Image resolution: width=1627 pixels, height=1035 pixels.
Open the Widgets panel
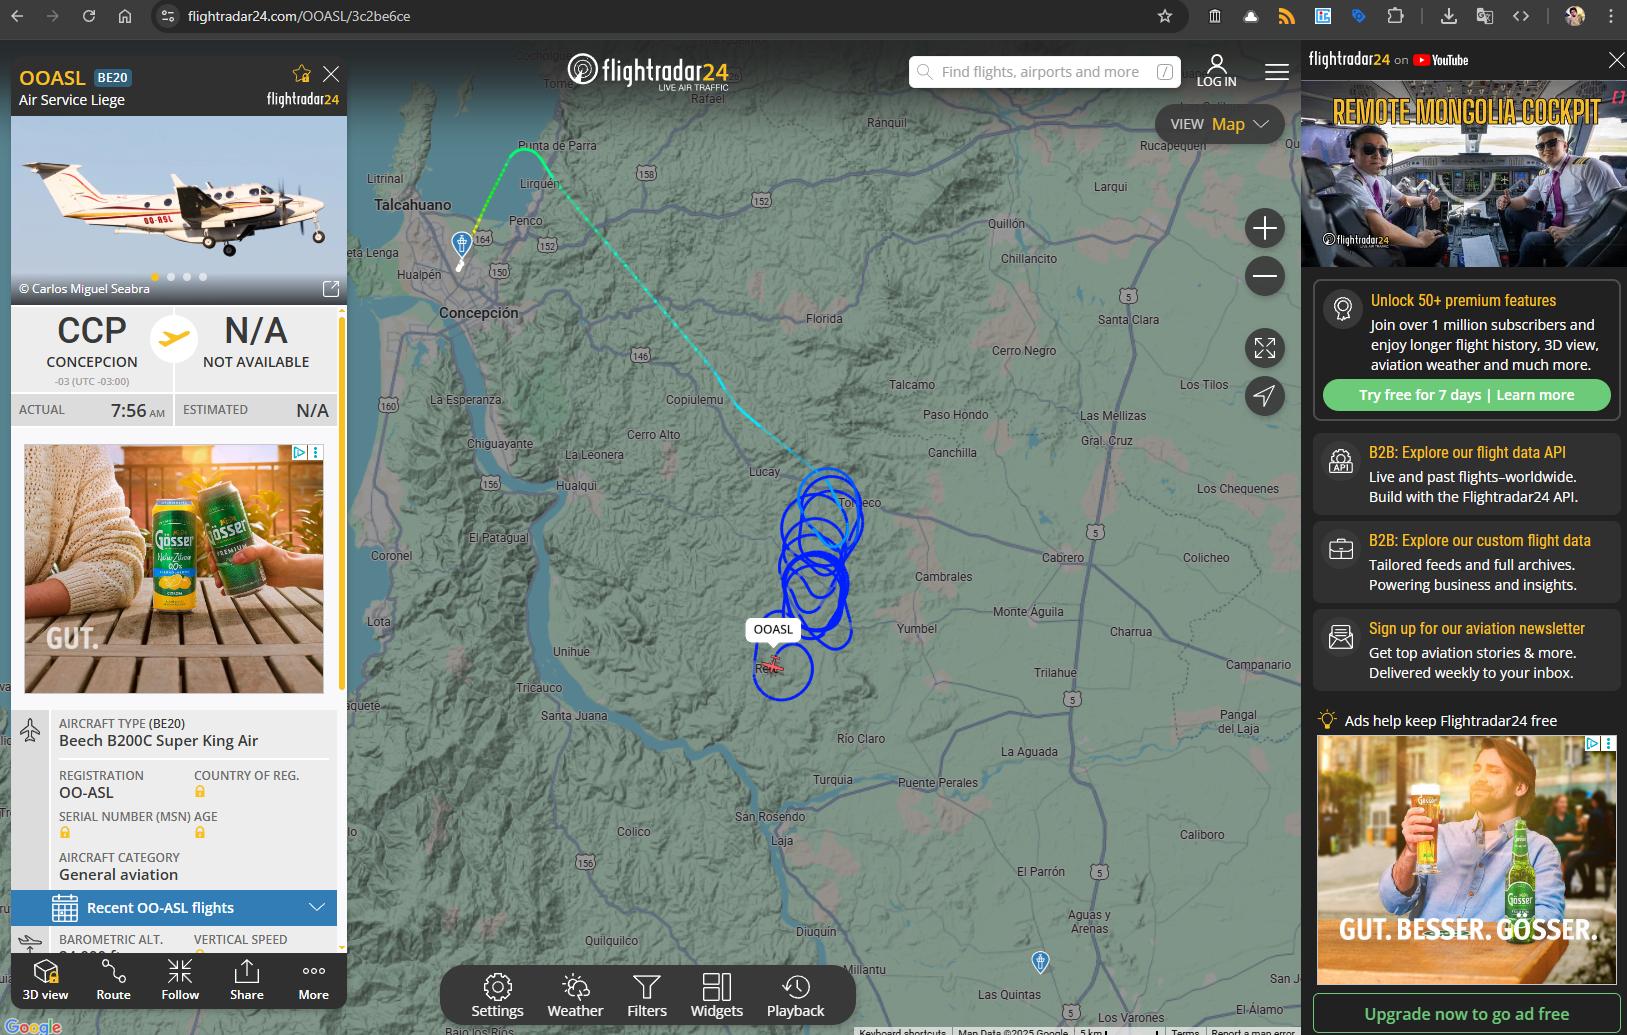[x=717, y=996]
